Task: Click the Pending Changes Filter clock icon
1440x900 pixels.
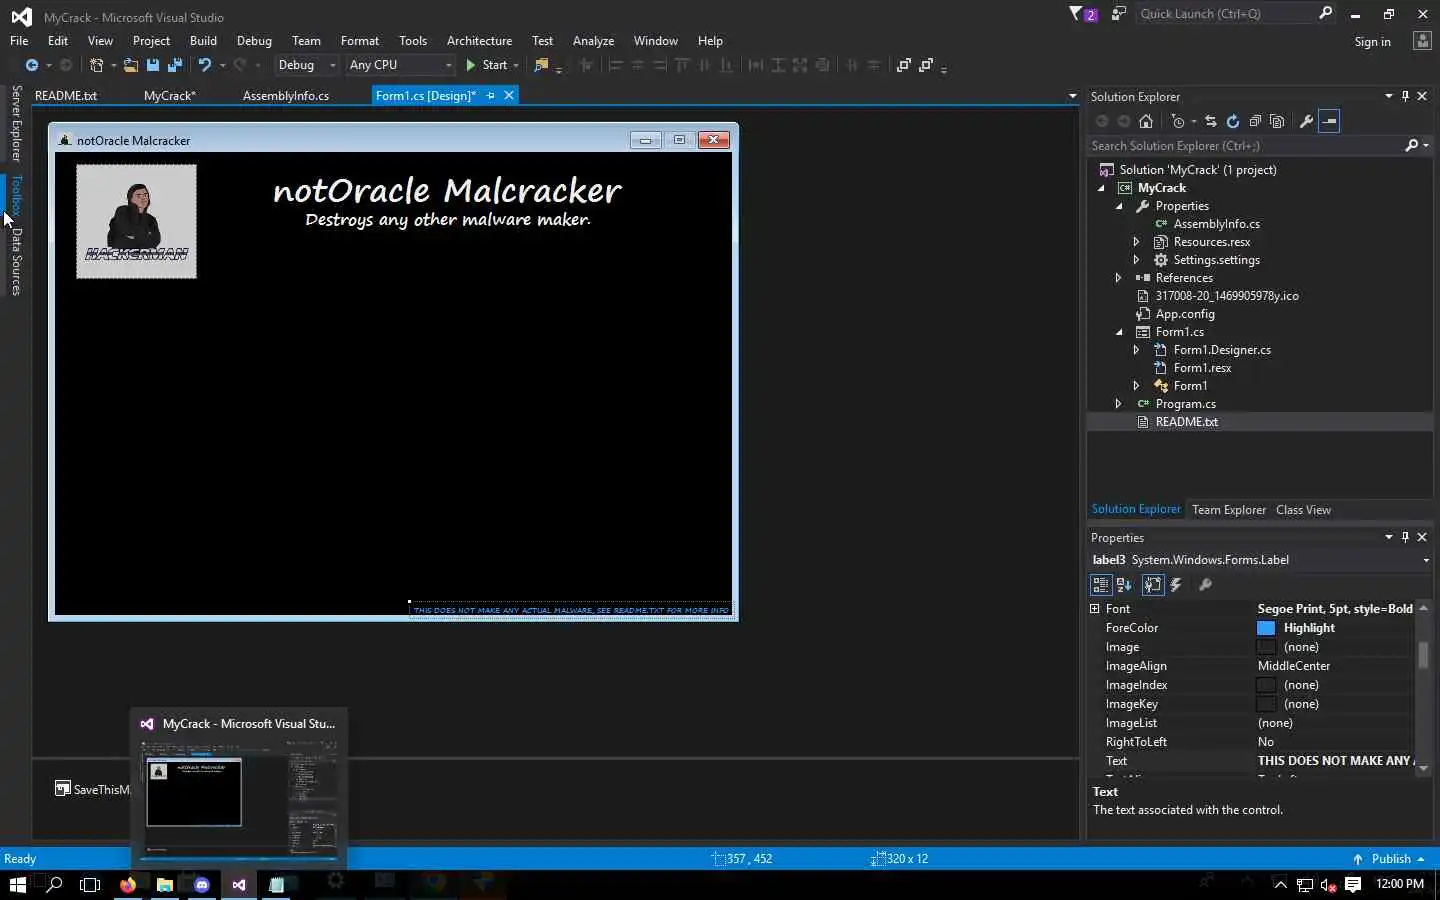Action: click(x=1178, y=121)
